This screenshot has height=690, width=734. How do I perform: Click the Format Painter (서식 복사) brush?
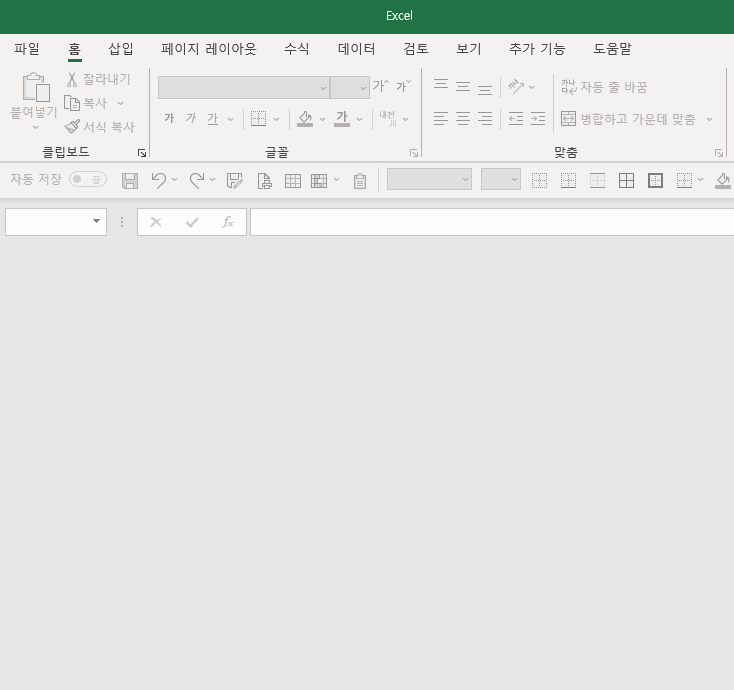click(x=72, y=126)
